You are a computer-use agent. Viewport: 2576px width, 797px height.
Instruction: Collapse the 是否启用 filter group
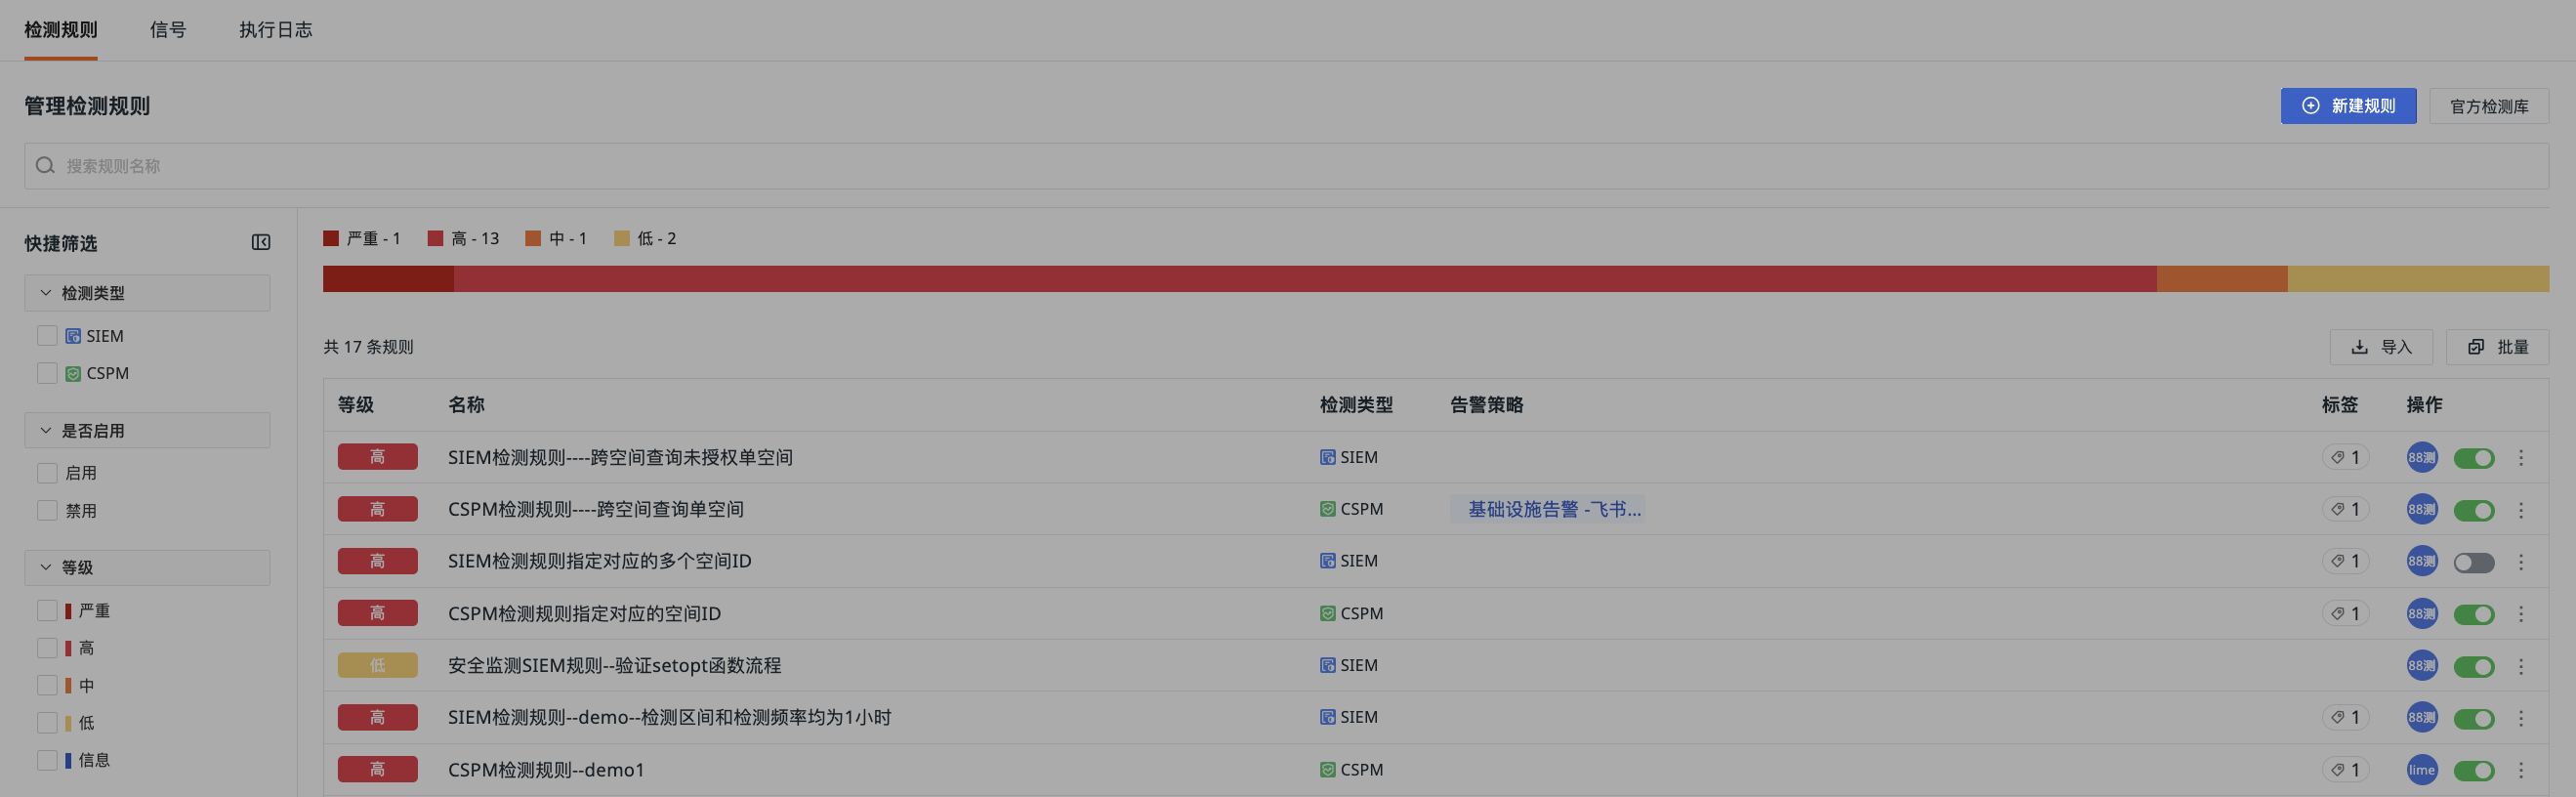coord(46,430)
